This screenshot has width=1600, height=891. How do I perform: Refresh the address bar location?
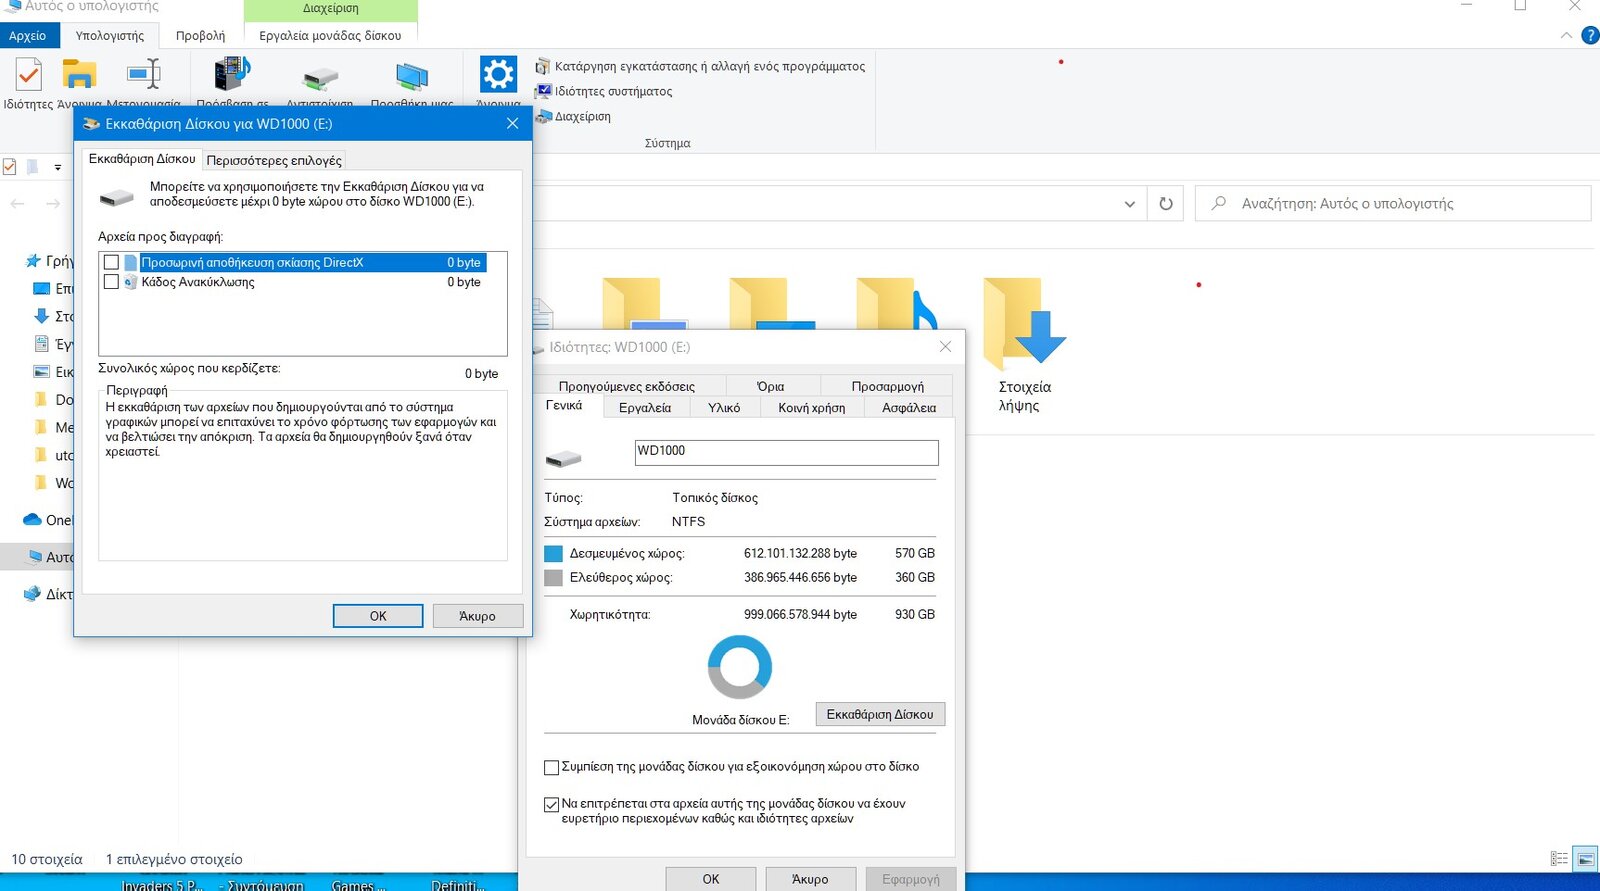pos(1165,204)
